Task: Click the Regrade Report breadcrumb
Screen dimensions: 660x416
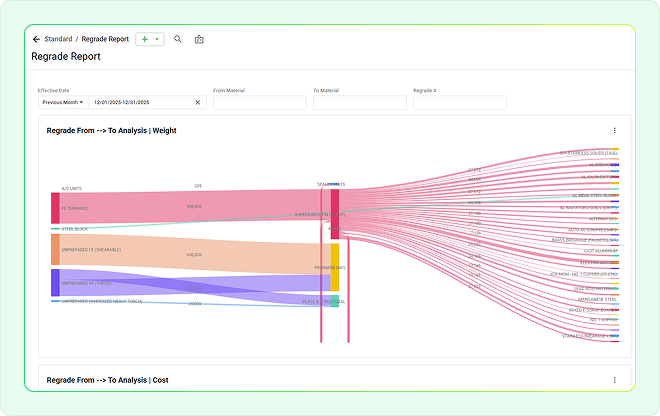Action: click(x=104, y=39)
